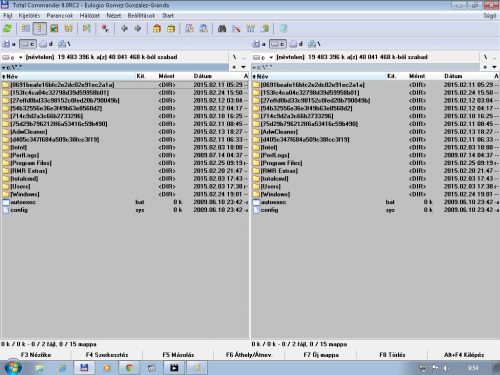This screenshot has height=375, width=500.
Task: Sort left panel by Méret column header
Action: 166,76
